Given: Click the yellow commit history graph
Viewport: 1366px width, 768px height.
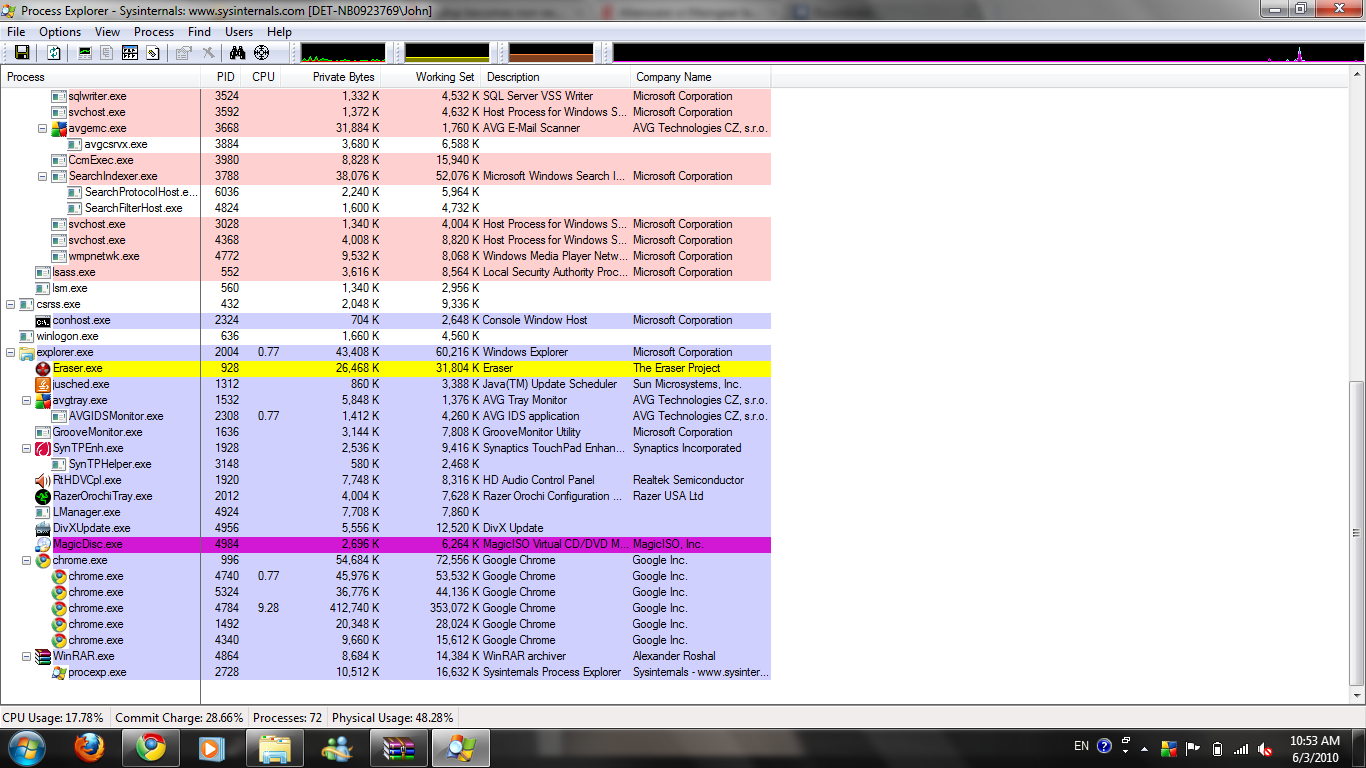Looking at the screenshot, I should pyautogui.click(x=447, y=53).
